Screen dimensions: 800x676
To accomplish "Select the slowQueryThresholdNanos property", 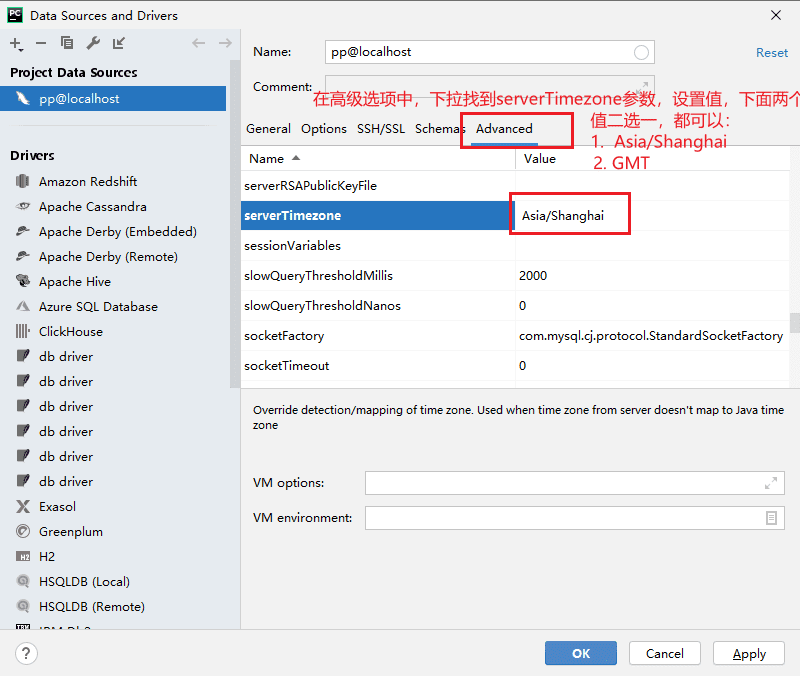I will pyautogui.click(x=378, y=306).
